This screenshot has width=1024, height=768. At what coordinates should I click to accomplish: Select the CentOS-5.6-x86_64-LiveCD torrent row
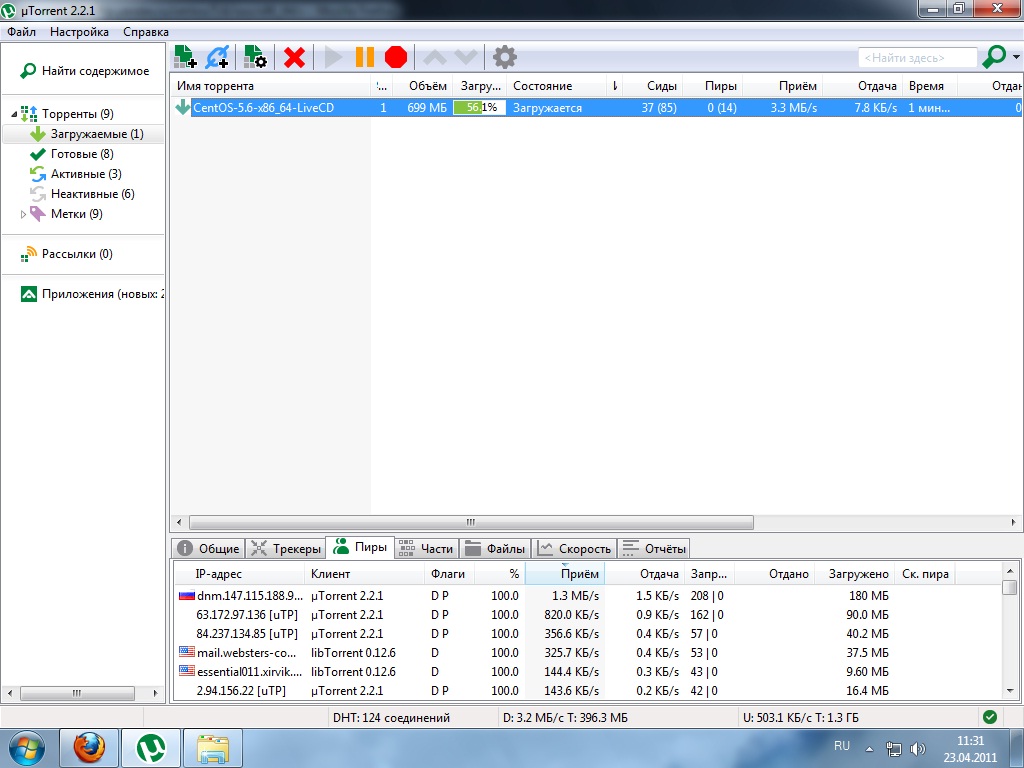tap(597, 108)
